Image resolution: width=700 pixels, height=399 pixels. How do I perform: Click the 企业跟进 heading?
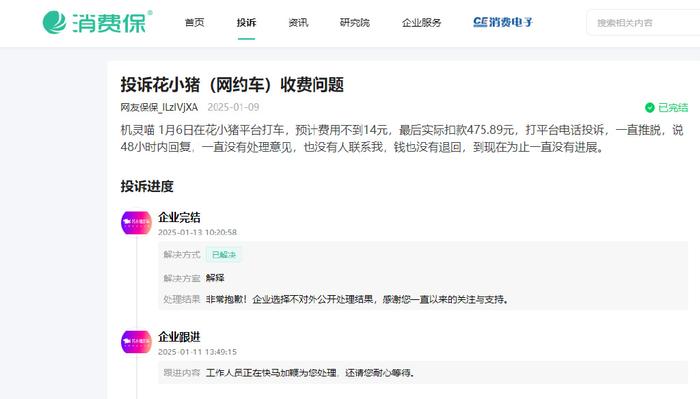pos(179,337)
